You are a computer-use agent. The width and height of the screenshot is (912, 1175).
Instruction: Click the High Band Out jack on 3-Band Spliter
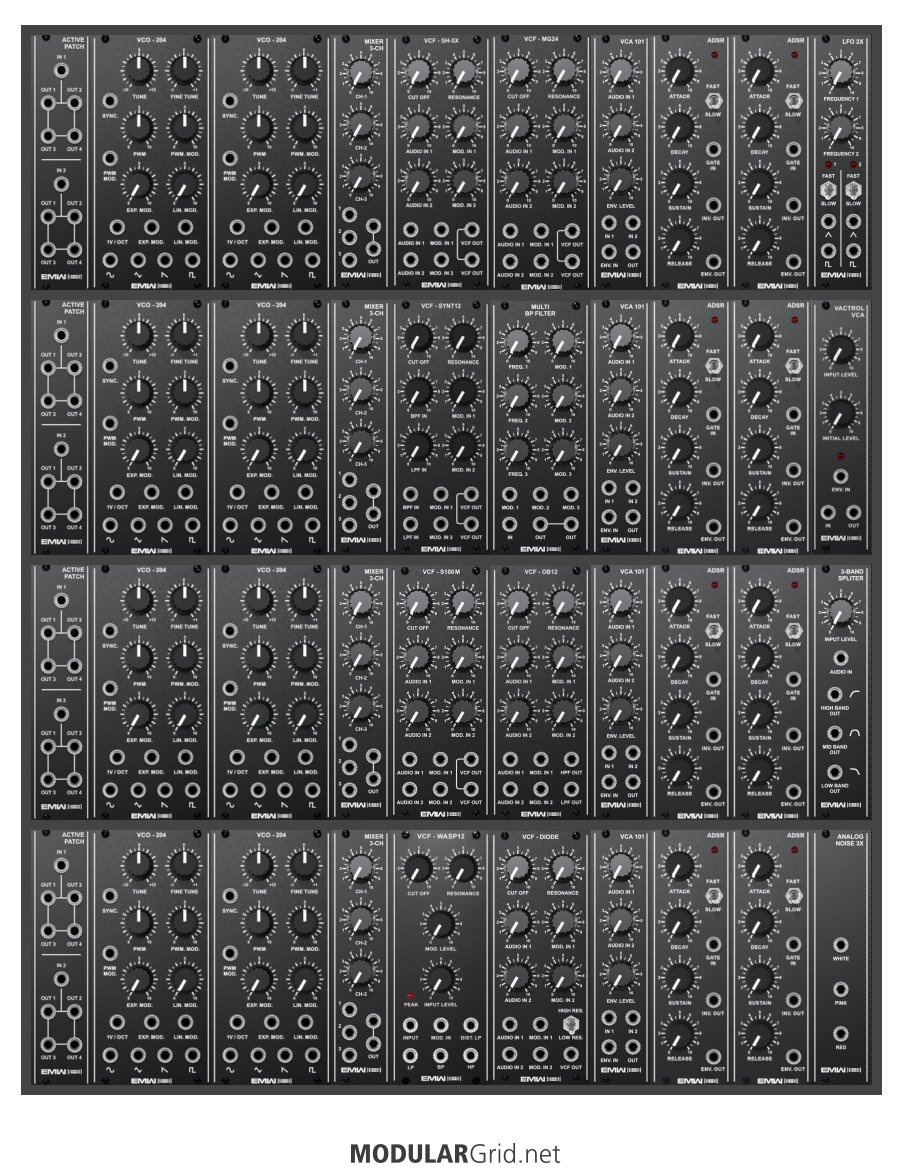click(x=834, y=694)
